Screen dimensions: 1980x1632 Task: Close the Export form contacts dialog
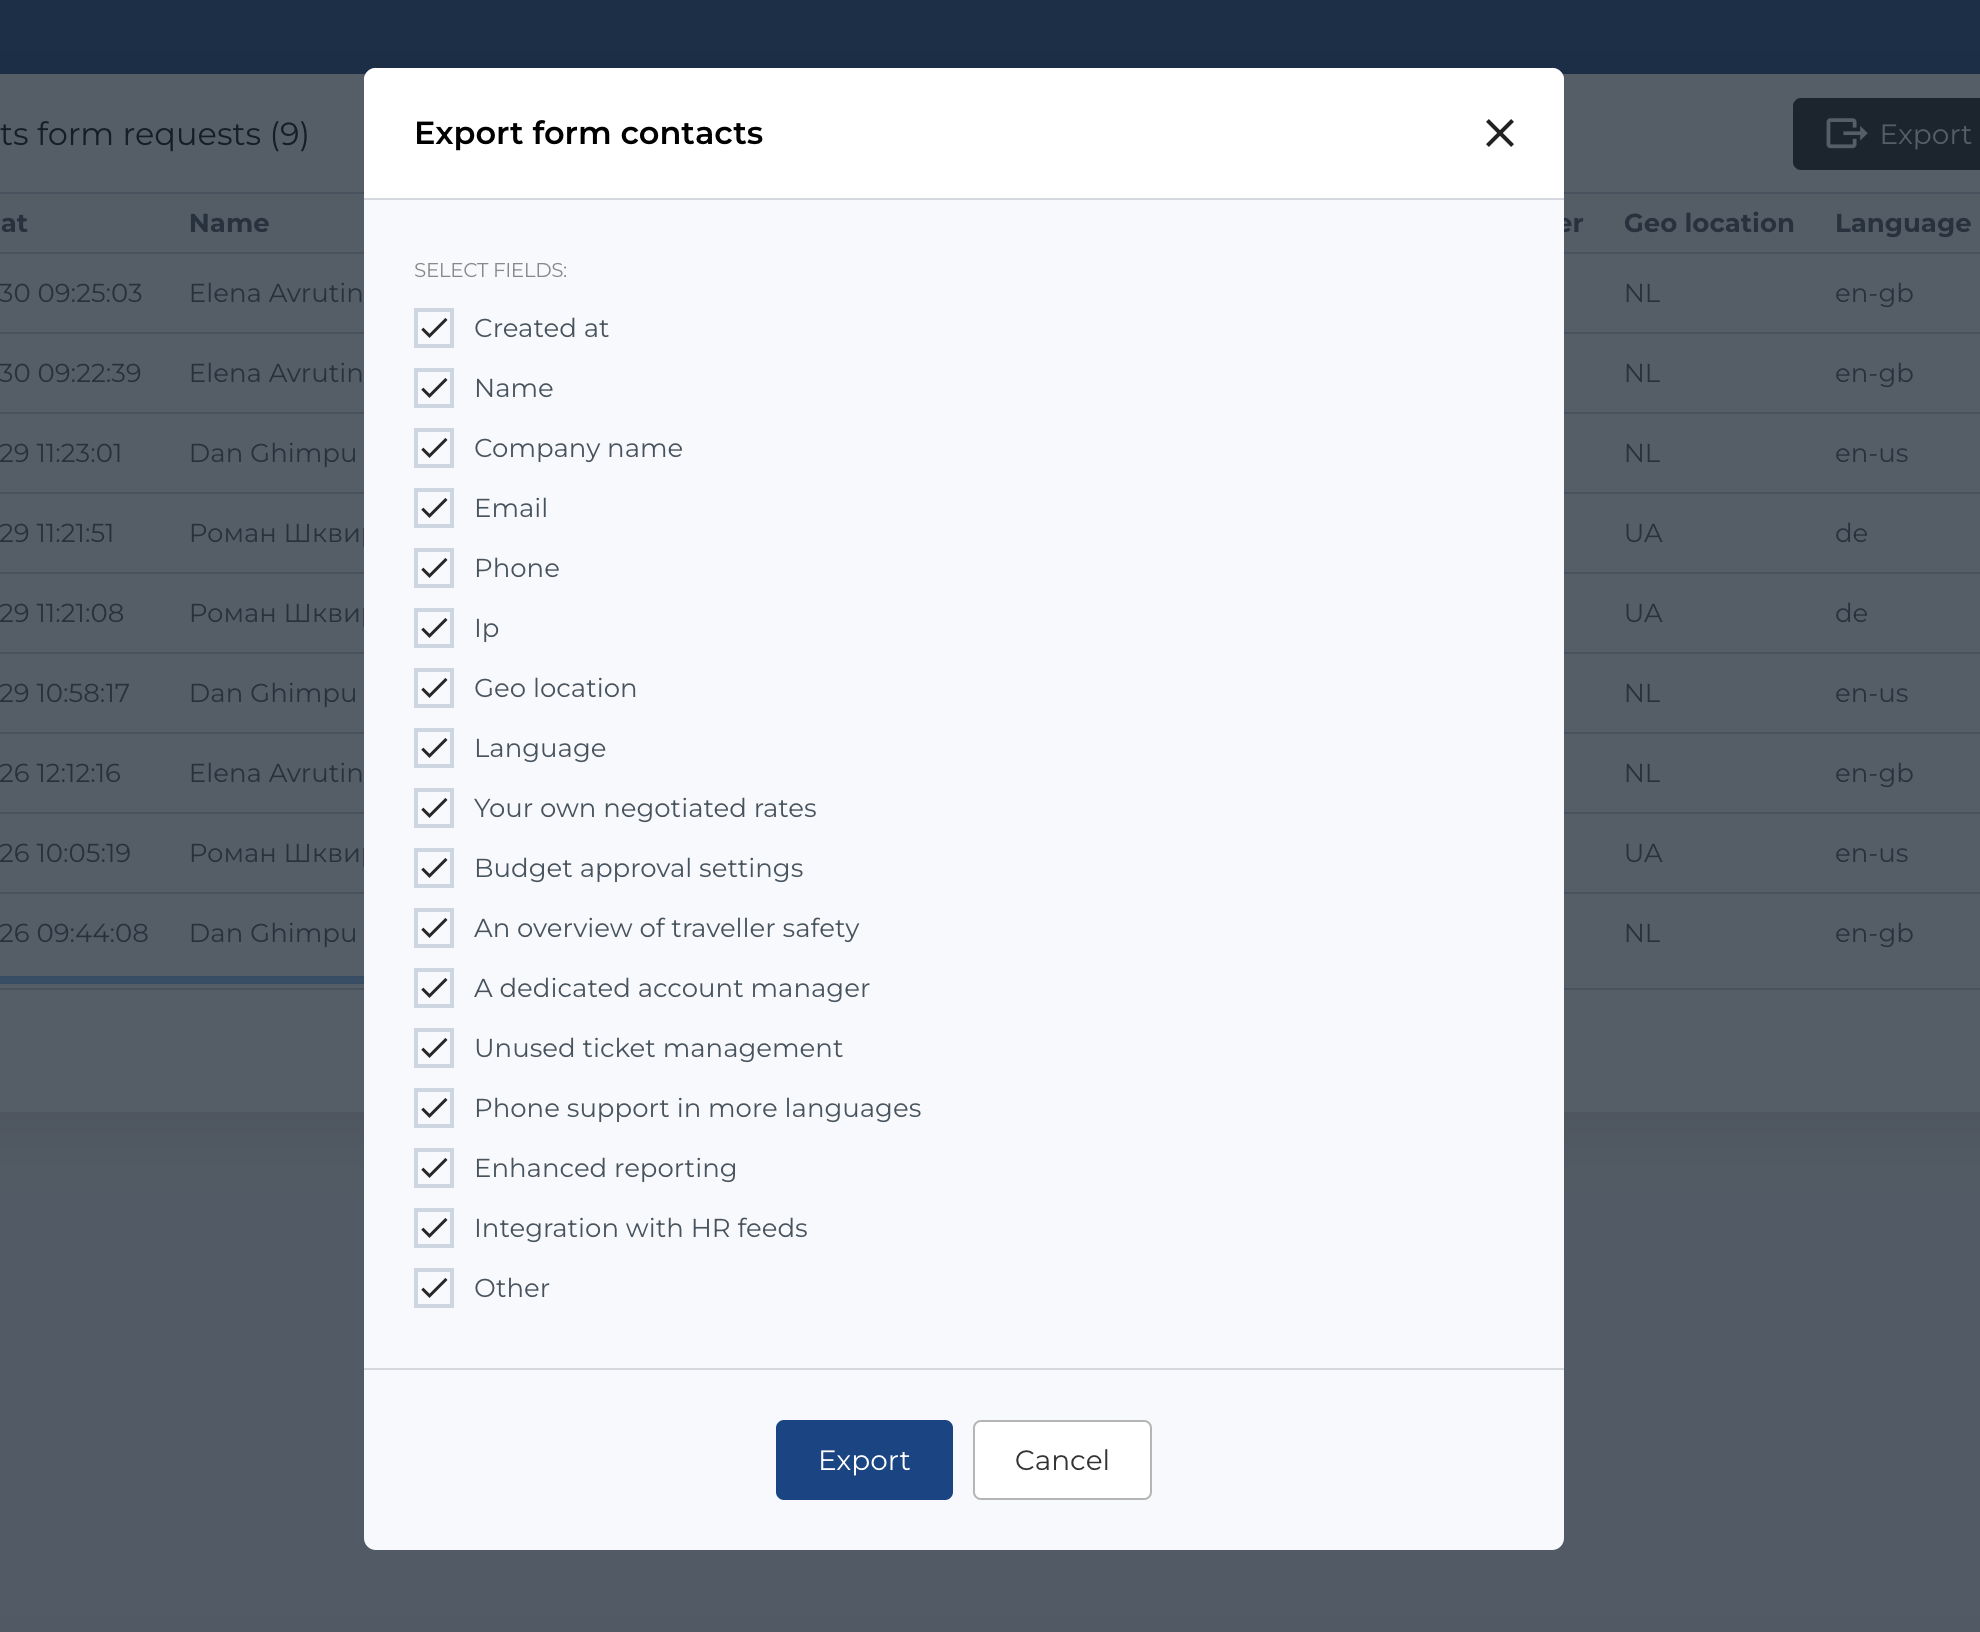coord(1499,133)
